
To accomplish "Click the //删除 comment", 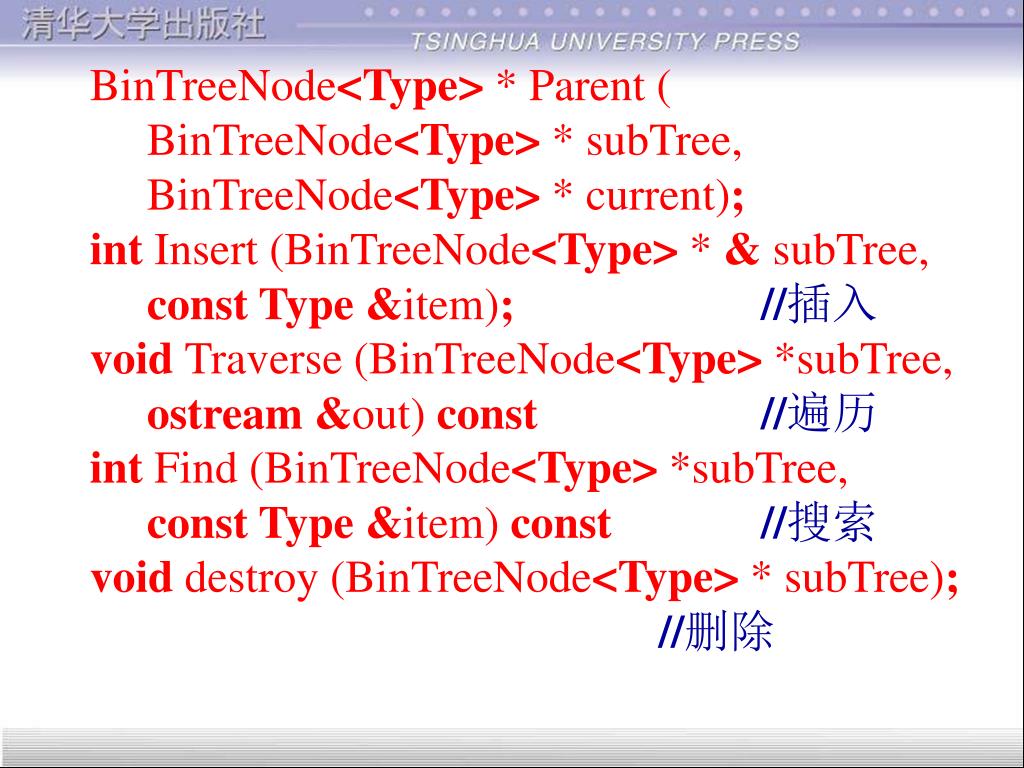I will click(x=715, y=632).
